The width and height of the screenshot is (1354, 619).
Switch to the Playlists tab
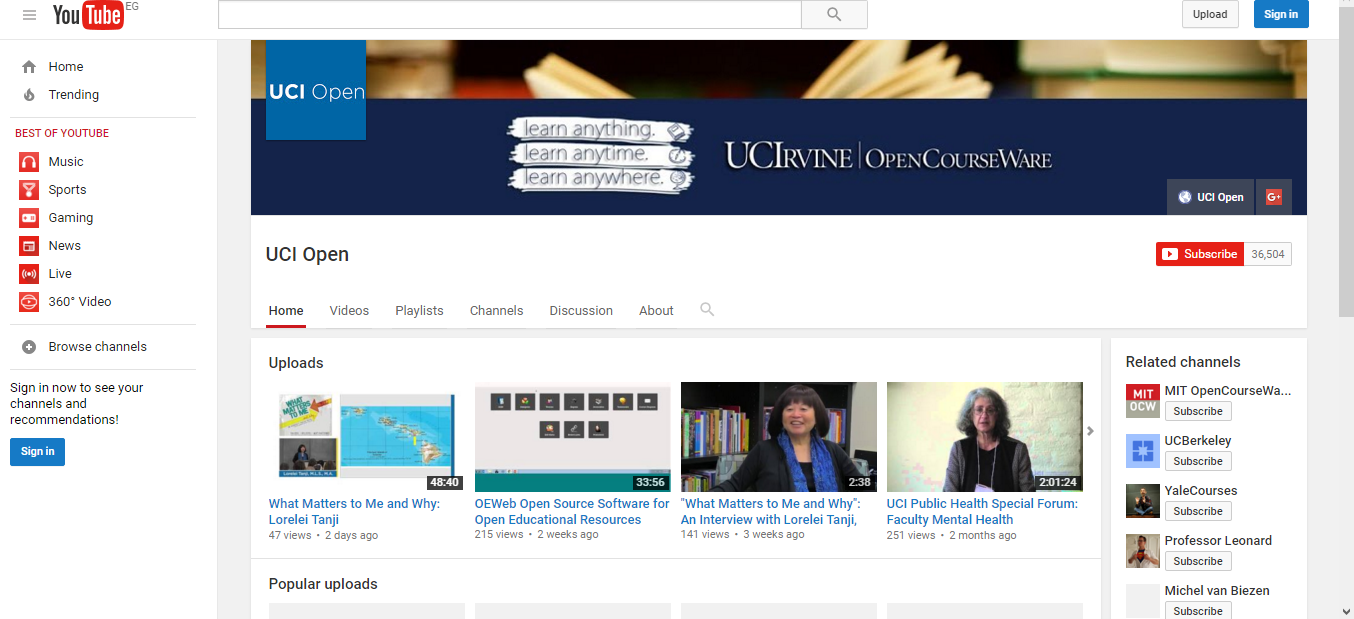click(x=419, y=311)
